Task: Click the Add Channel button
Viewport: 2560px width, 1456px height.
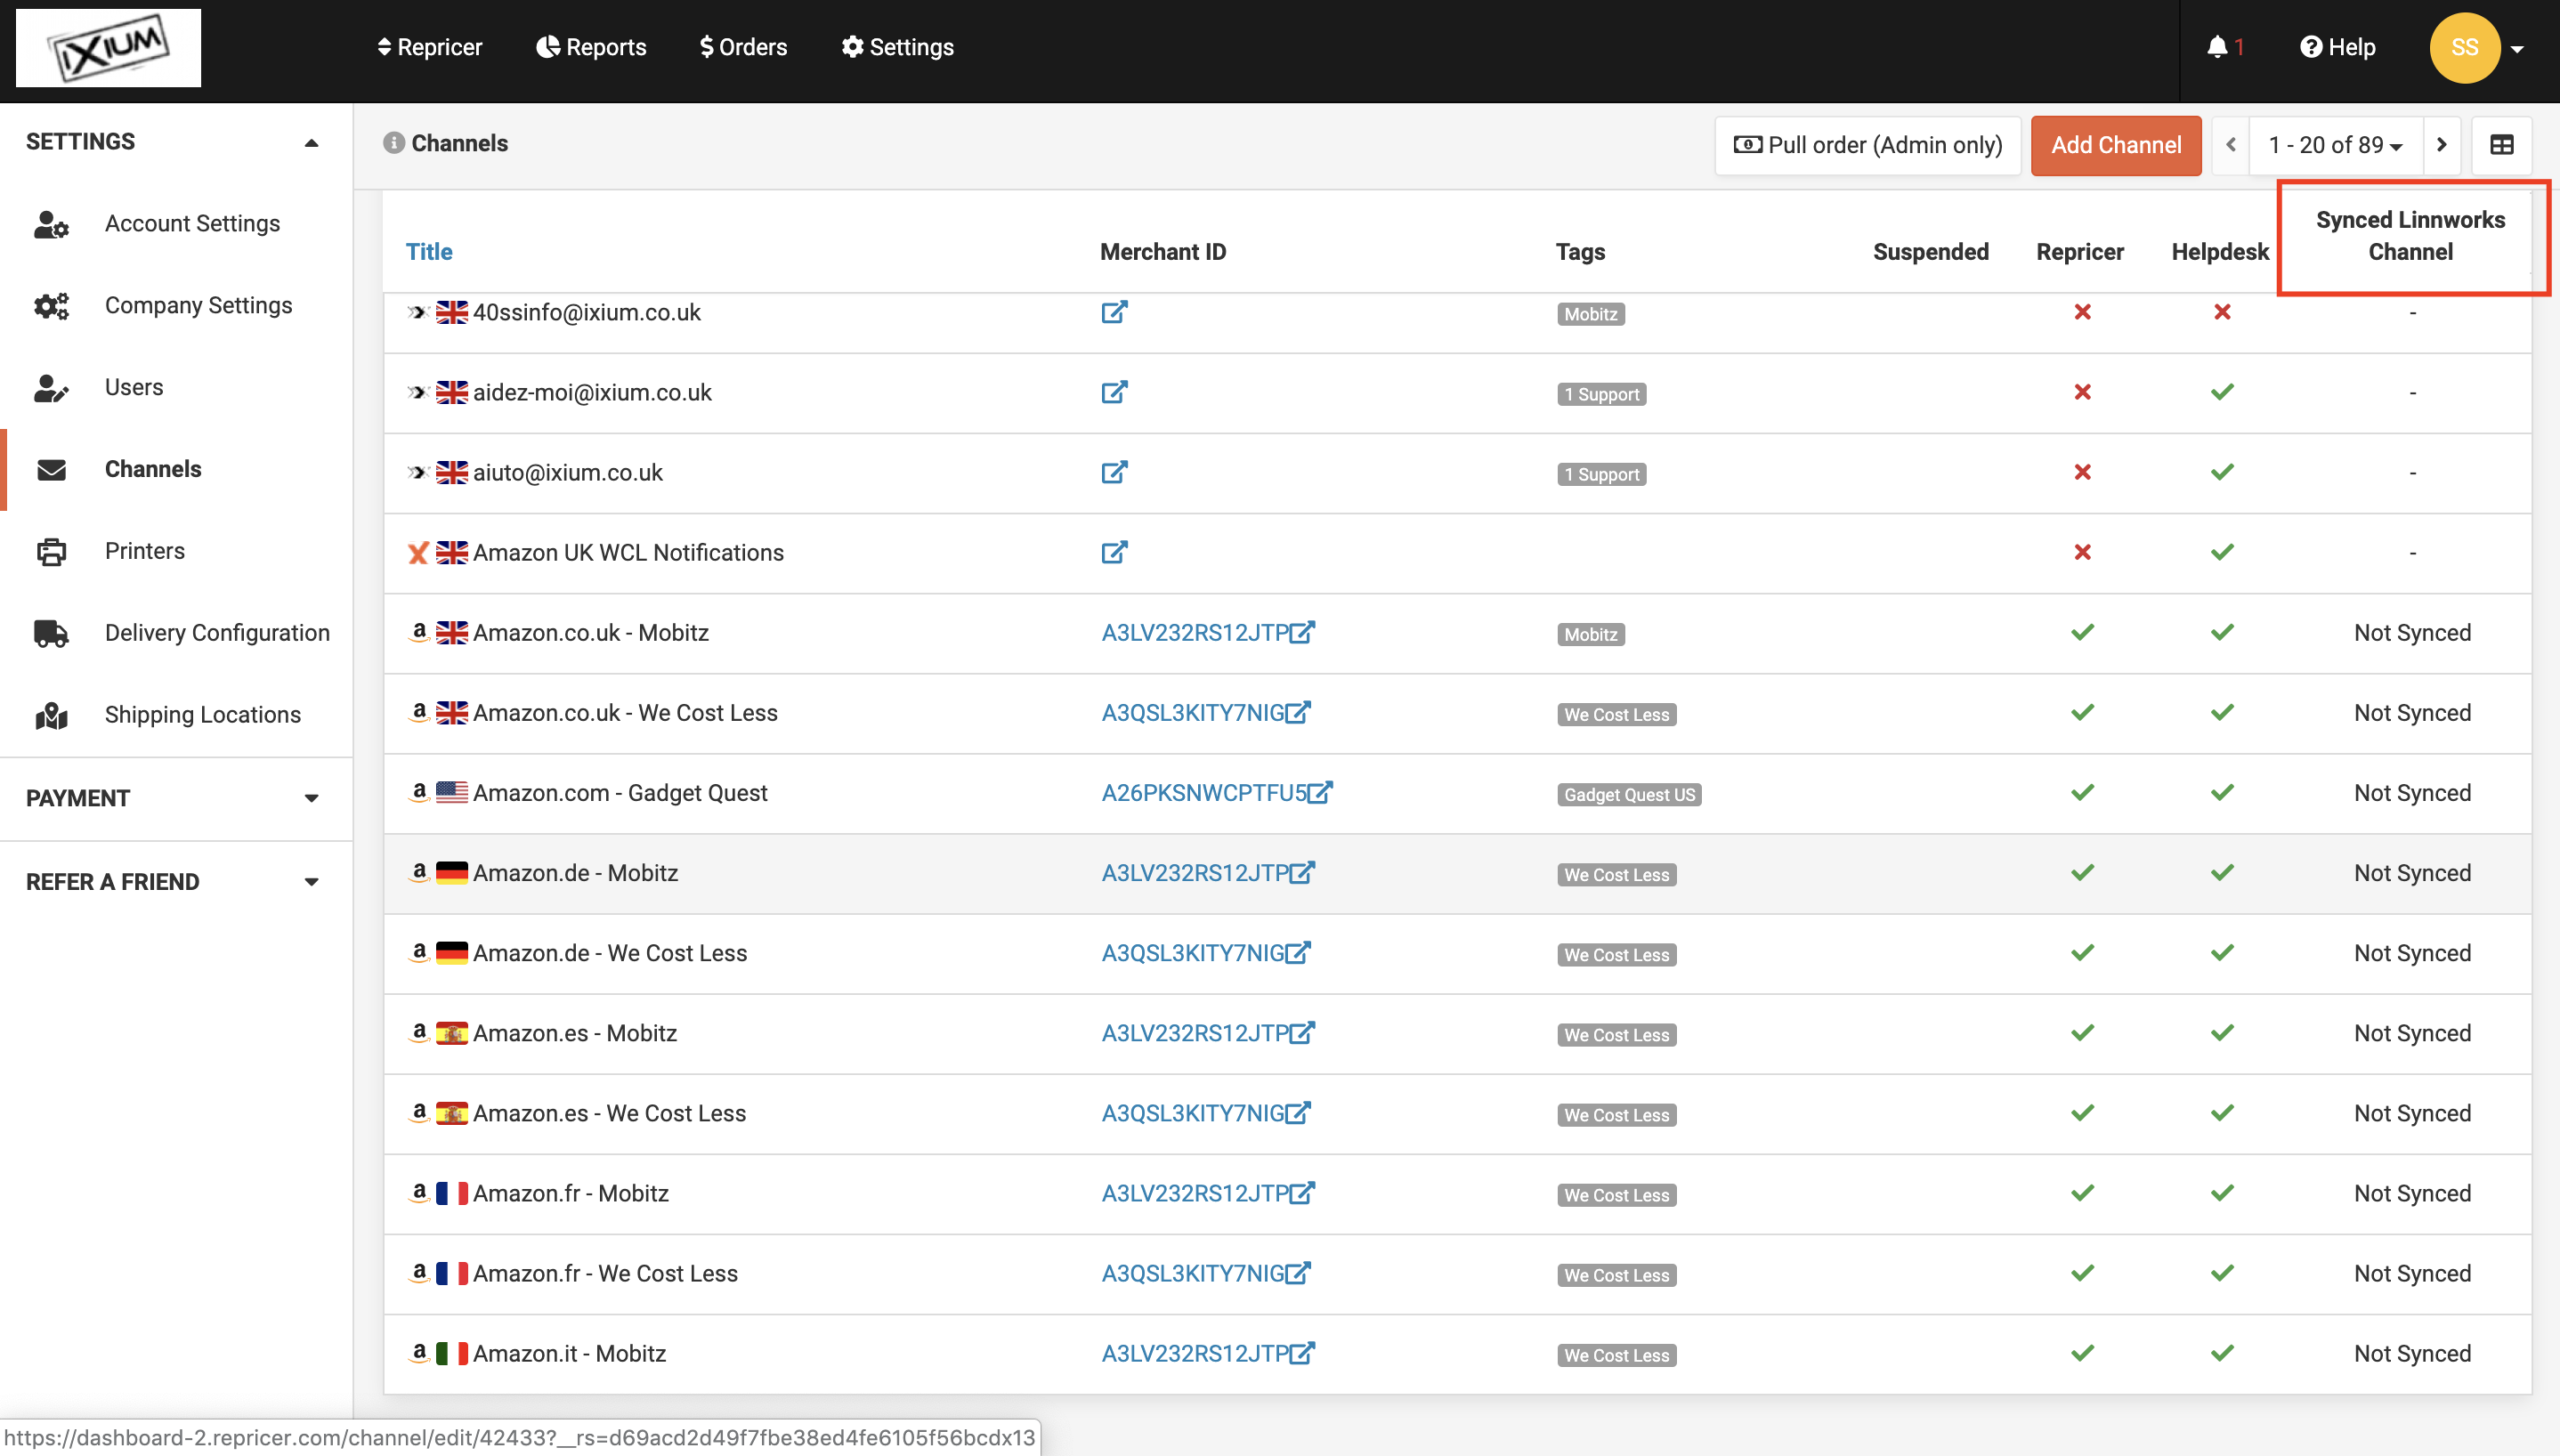Action: click(x=2116, y=145)
